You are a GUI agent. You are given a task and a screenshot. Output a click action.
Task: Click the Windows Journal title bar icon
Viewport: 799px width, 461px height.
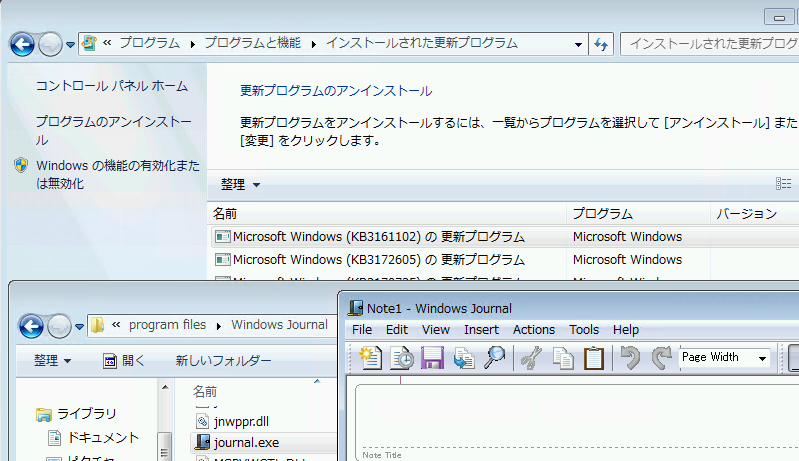pos(355,308)
